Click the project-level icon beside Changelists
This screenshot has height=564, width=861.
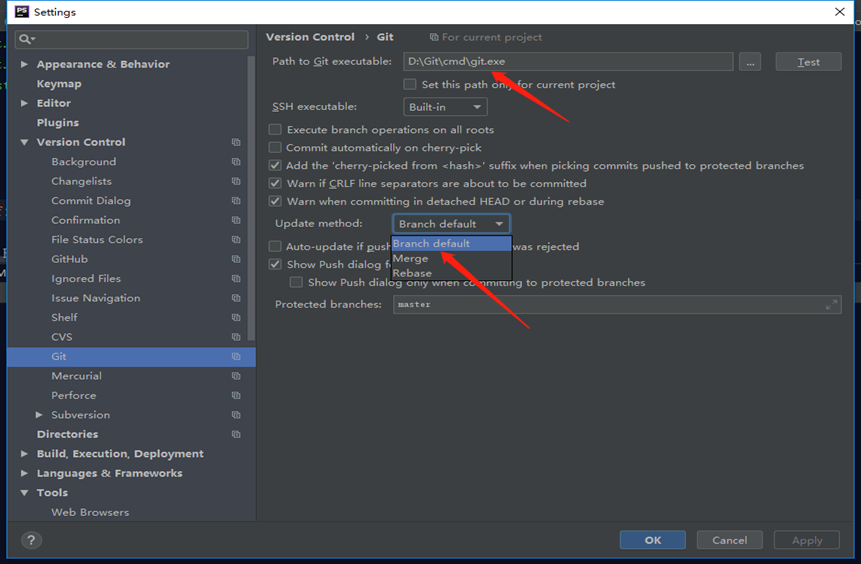pyautogui.click(x=236, y=181)
